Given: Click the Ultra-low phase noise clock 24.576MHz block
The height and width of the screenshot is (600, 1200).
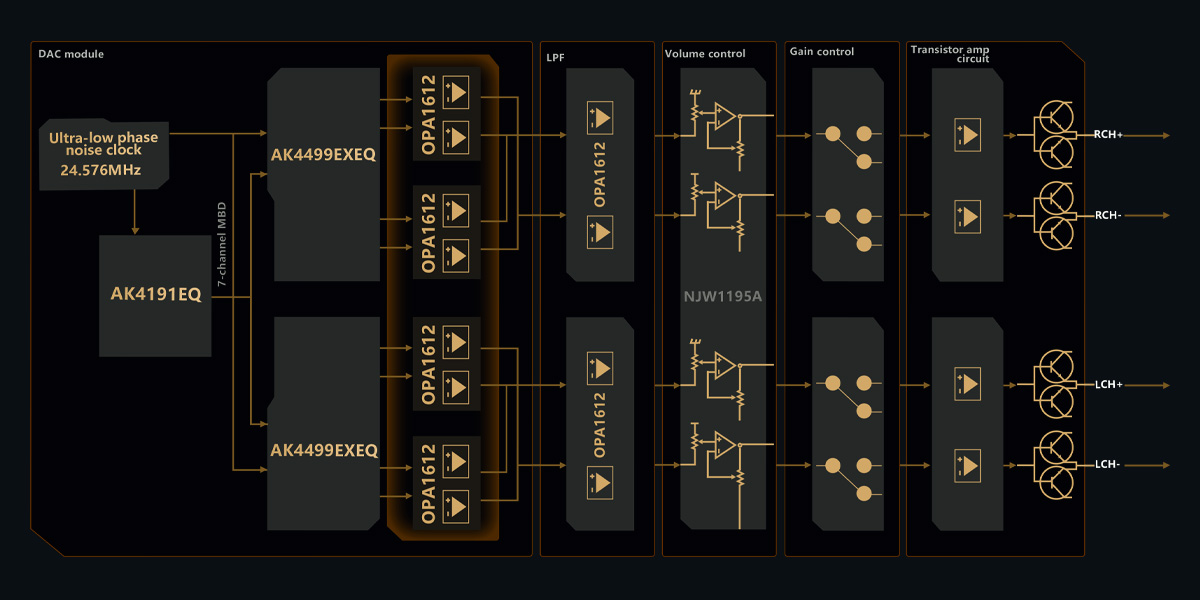Looking at the screenshot, I should click(x=103, y=152).
